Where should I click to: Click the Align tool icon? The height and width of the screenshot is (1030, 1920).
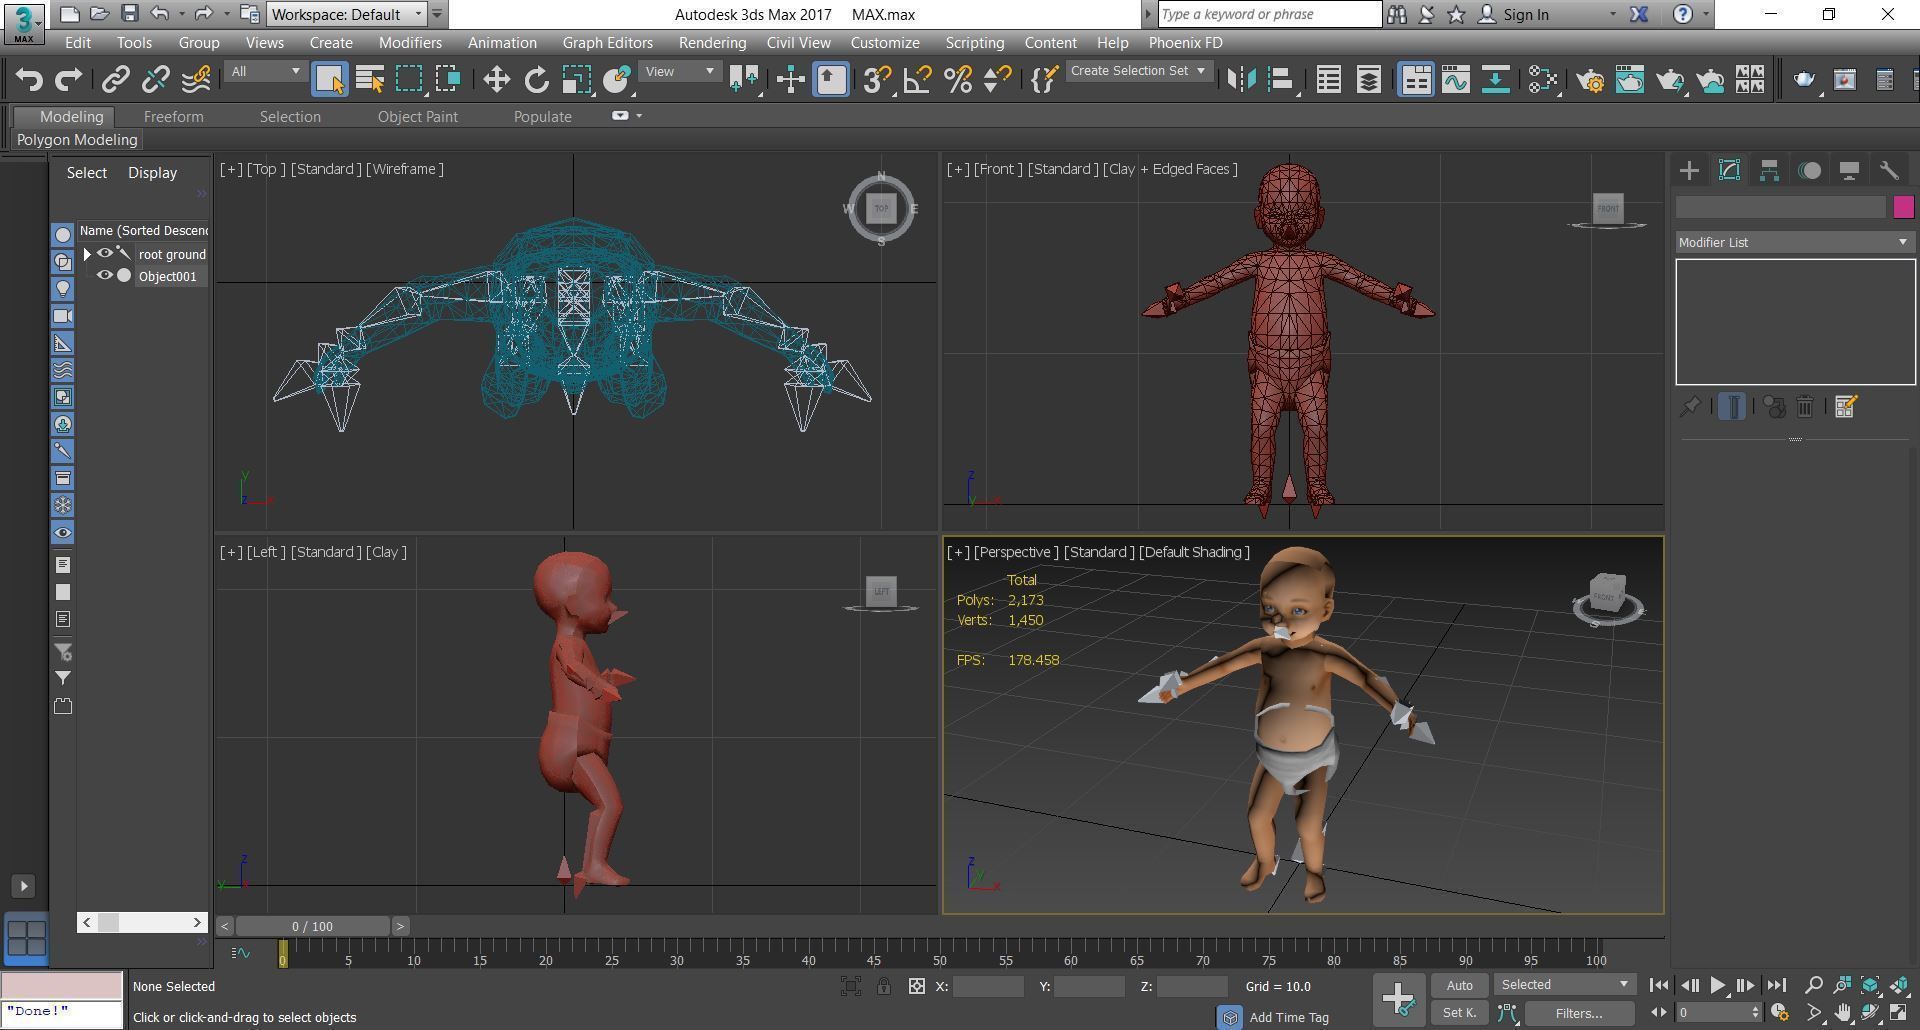(x=1281, y=79)
